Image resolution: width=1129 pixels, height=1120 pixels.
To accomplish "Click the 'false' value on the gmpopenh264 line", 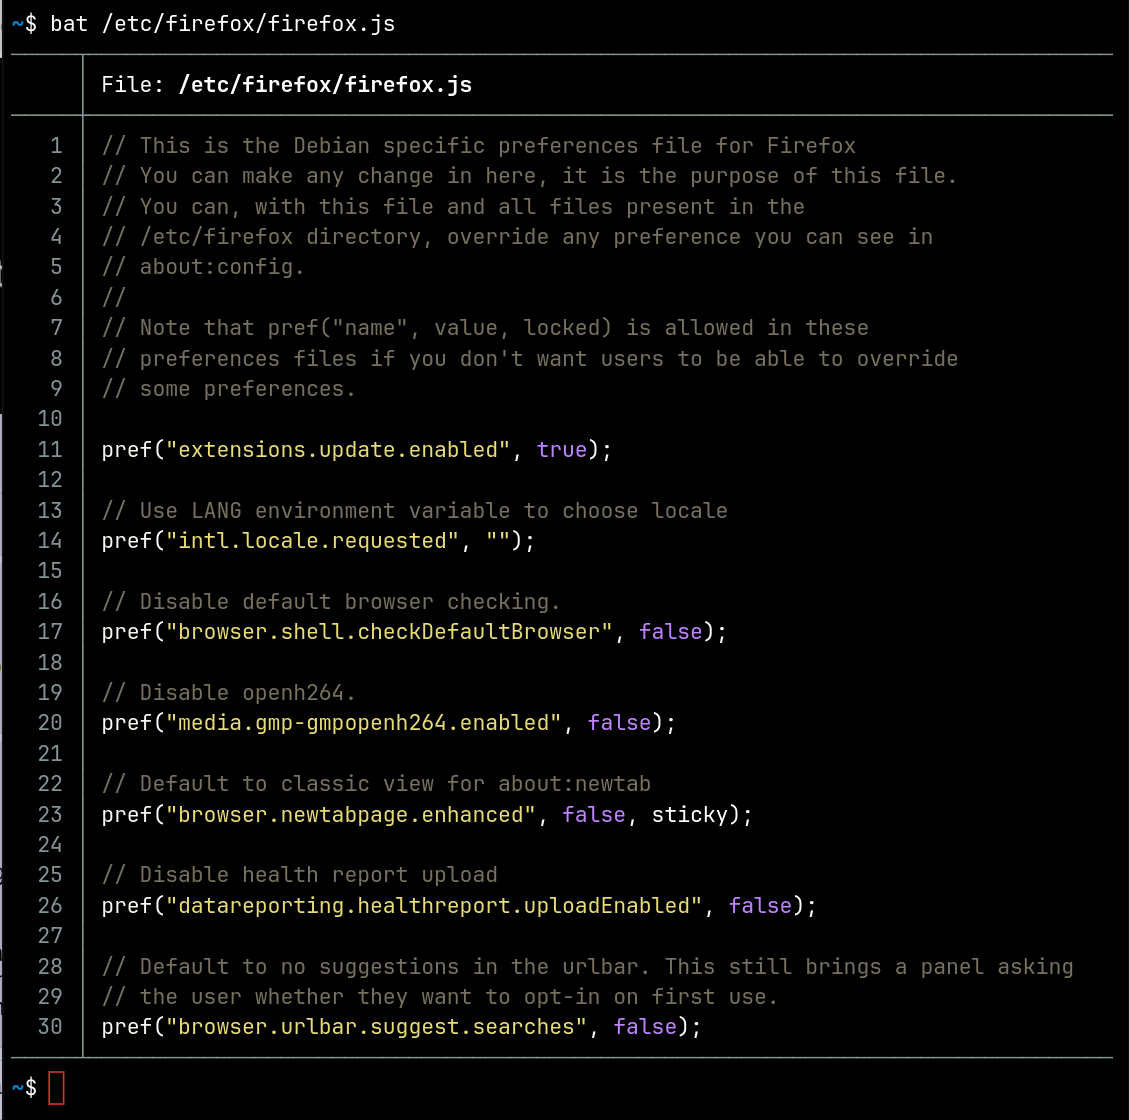I will point(619,723).
